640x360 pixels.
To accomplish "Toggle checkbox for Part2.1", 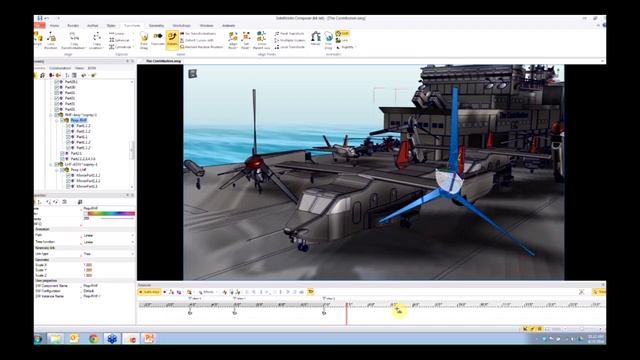I will point(62,153).
